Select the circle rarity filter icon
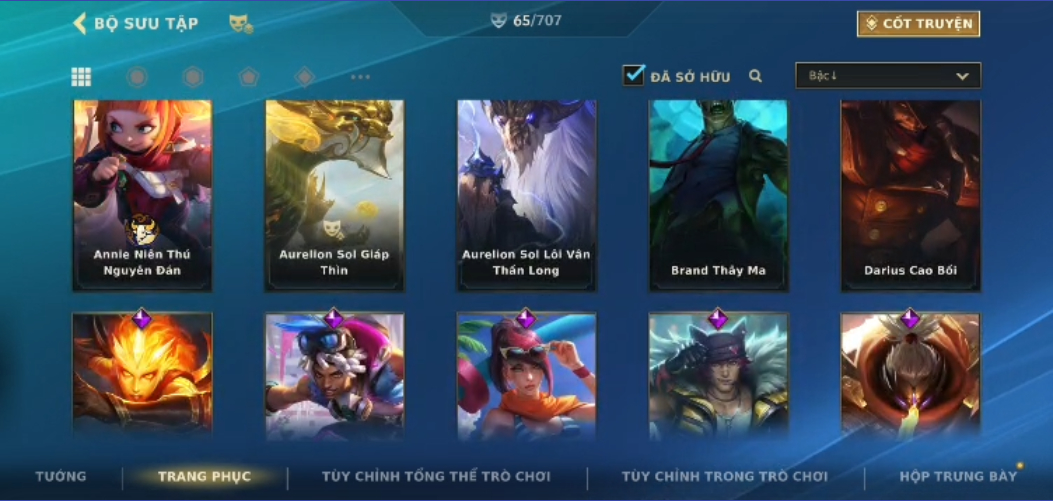This screenshot has height=501, width=1053. pos(137,77)
